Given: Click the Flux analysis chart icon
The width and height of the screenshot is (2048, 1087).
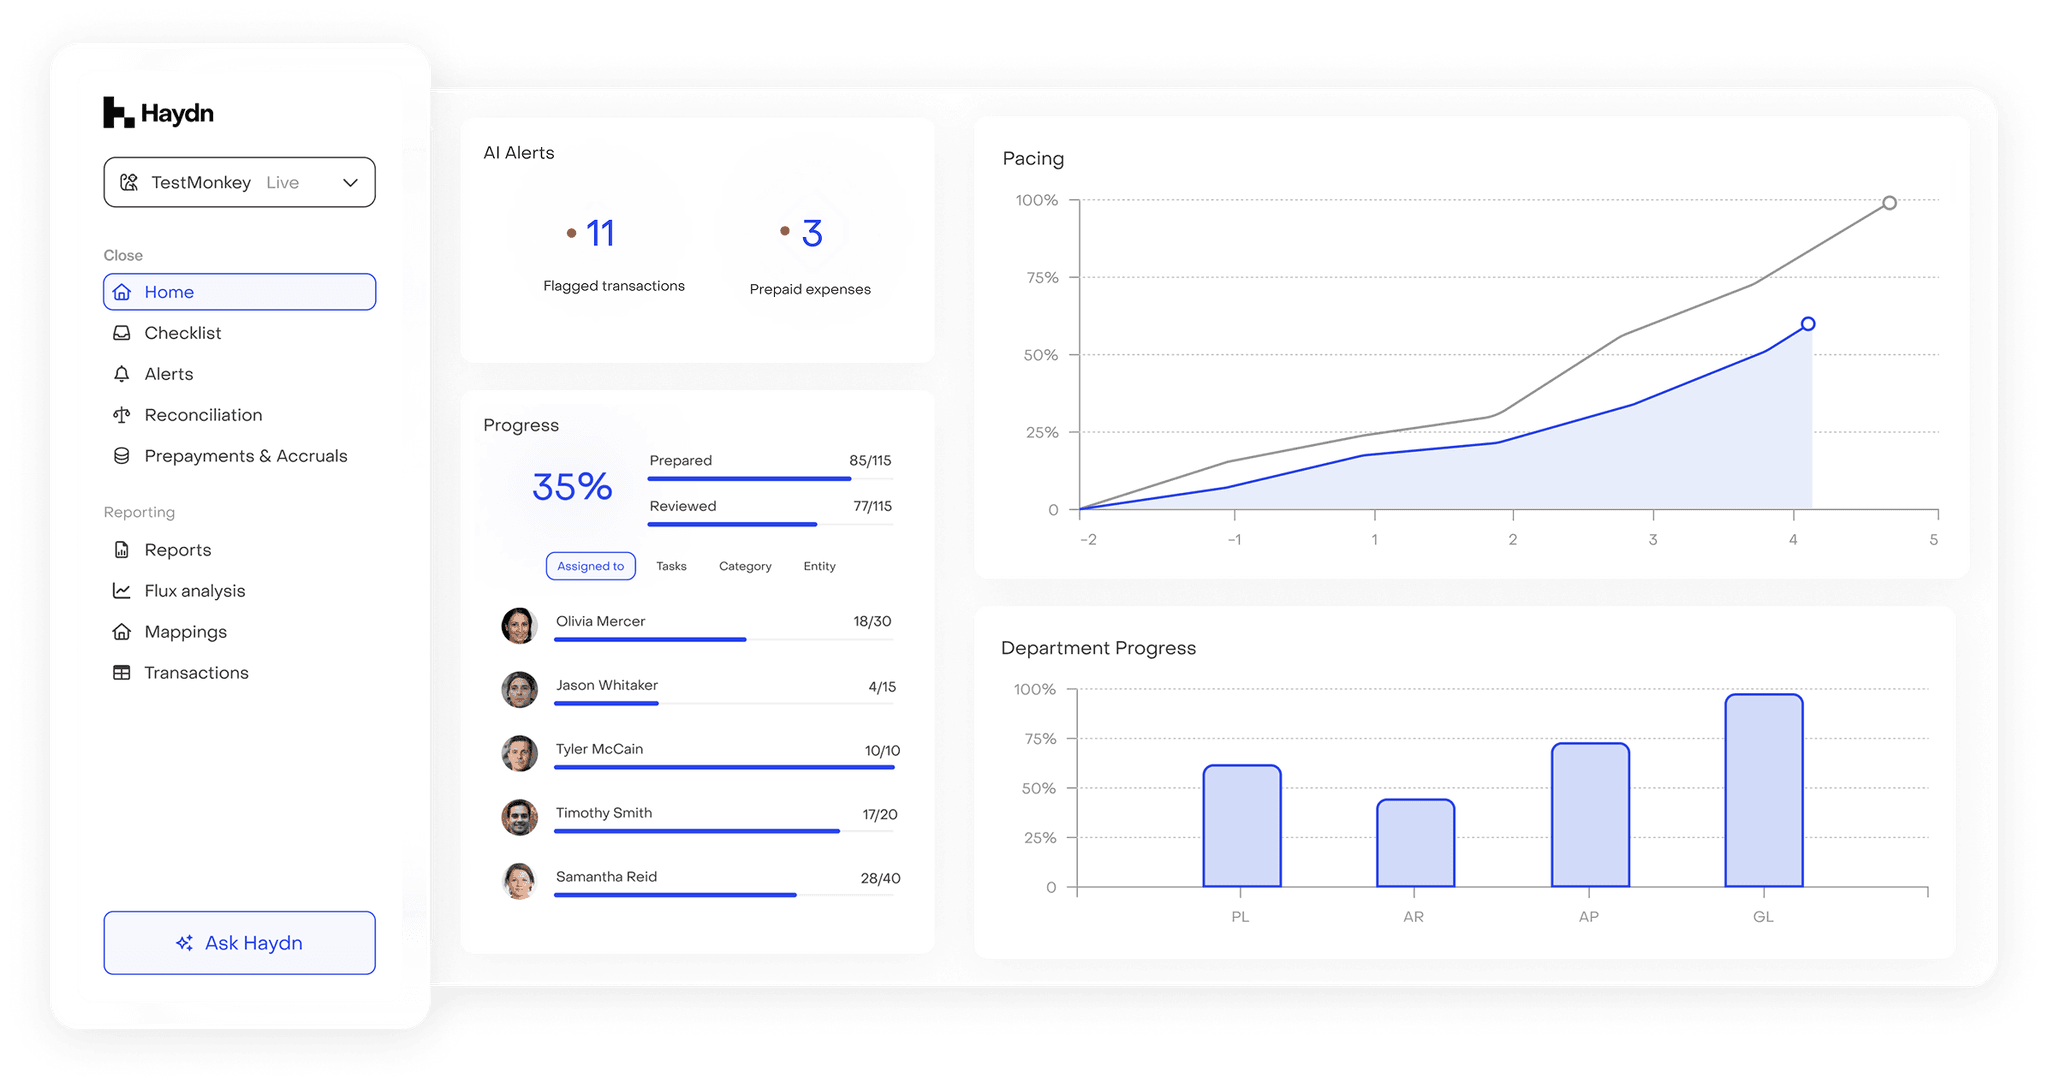Looking at the screenshot, I should pyautogui.click(x=122, y=591).
